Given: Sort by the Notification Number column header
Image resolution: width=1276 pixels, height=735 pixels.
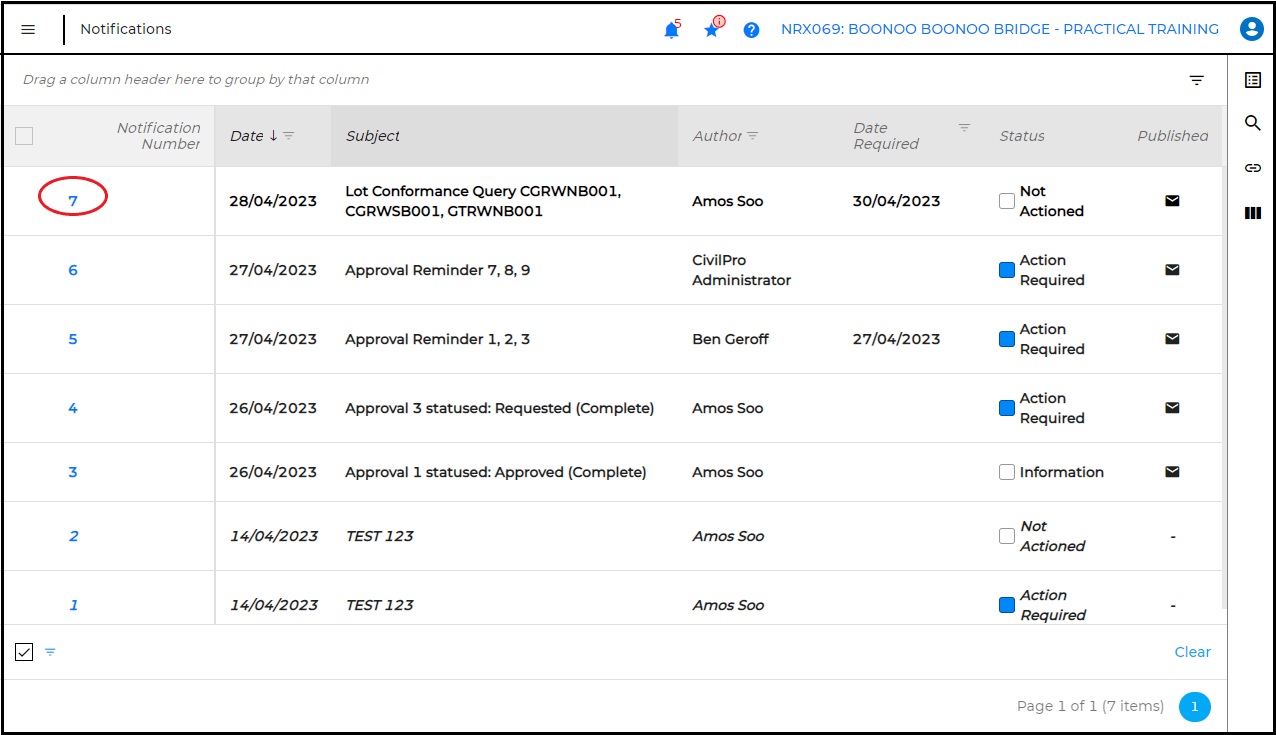Looking at the screenshot, I should [x=158, y=136].
